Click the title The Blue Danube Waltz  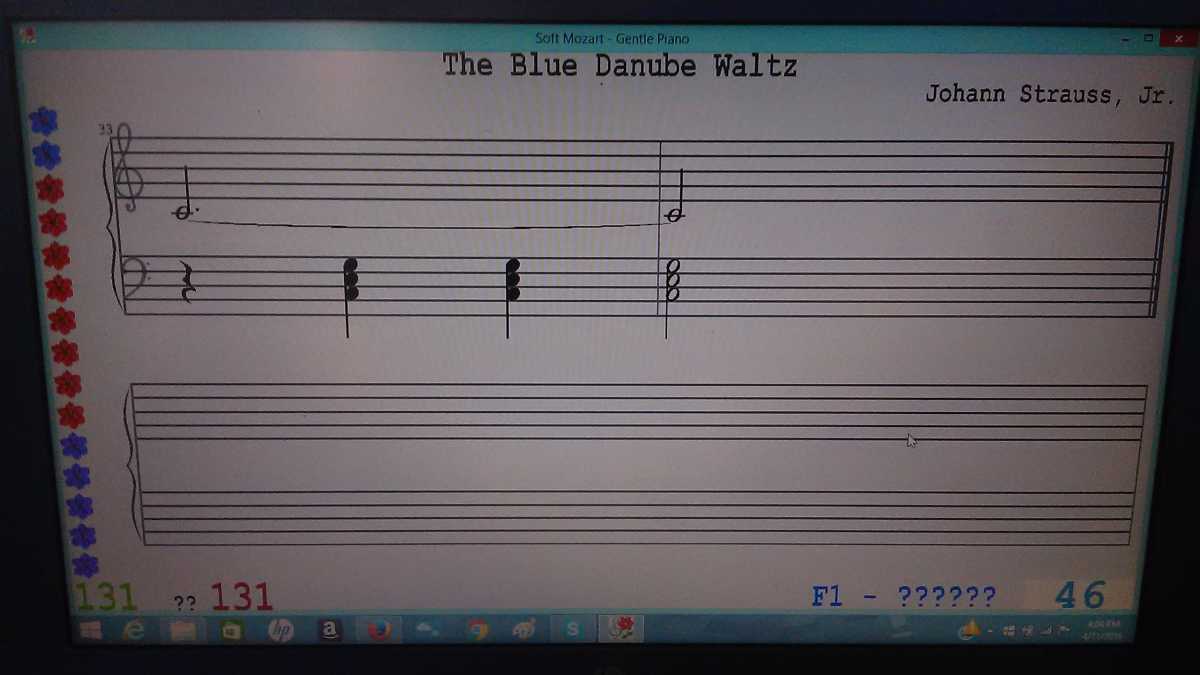coord(620,66)
